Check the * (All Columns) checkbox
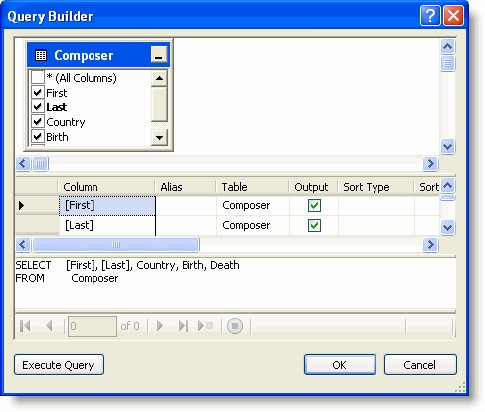 [37, 77]
